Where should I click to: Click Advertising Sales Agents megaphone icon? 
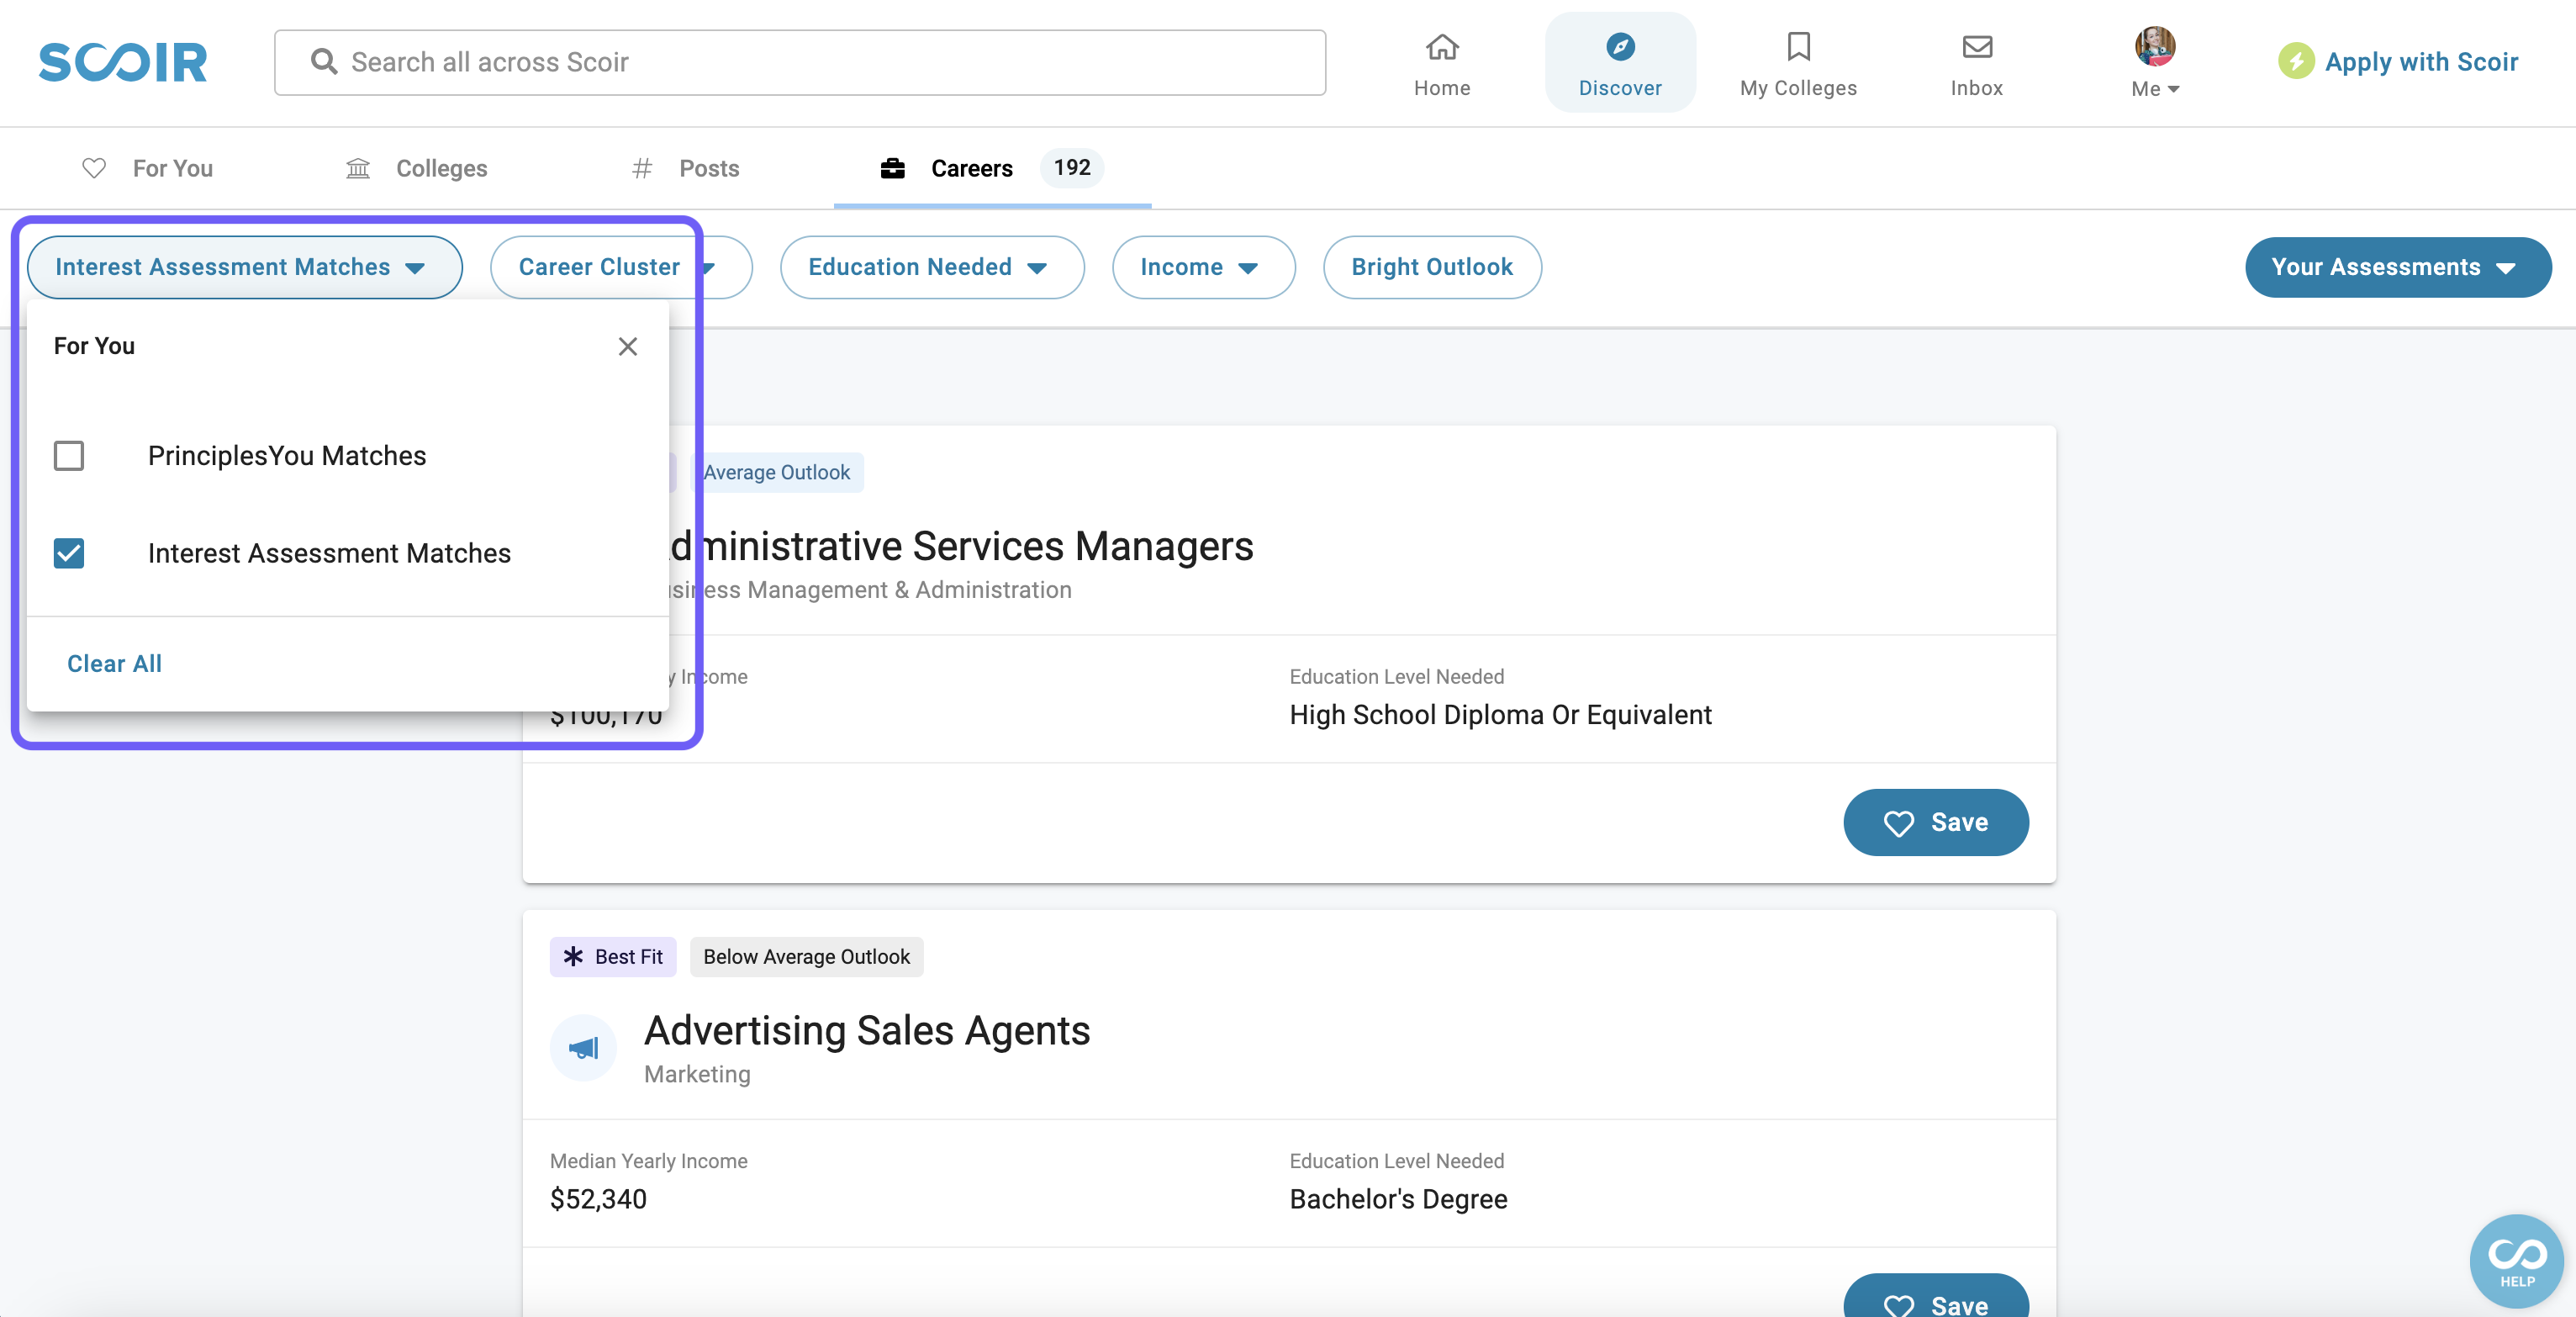click(x=583, y=1047)
